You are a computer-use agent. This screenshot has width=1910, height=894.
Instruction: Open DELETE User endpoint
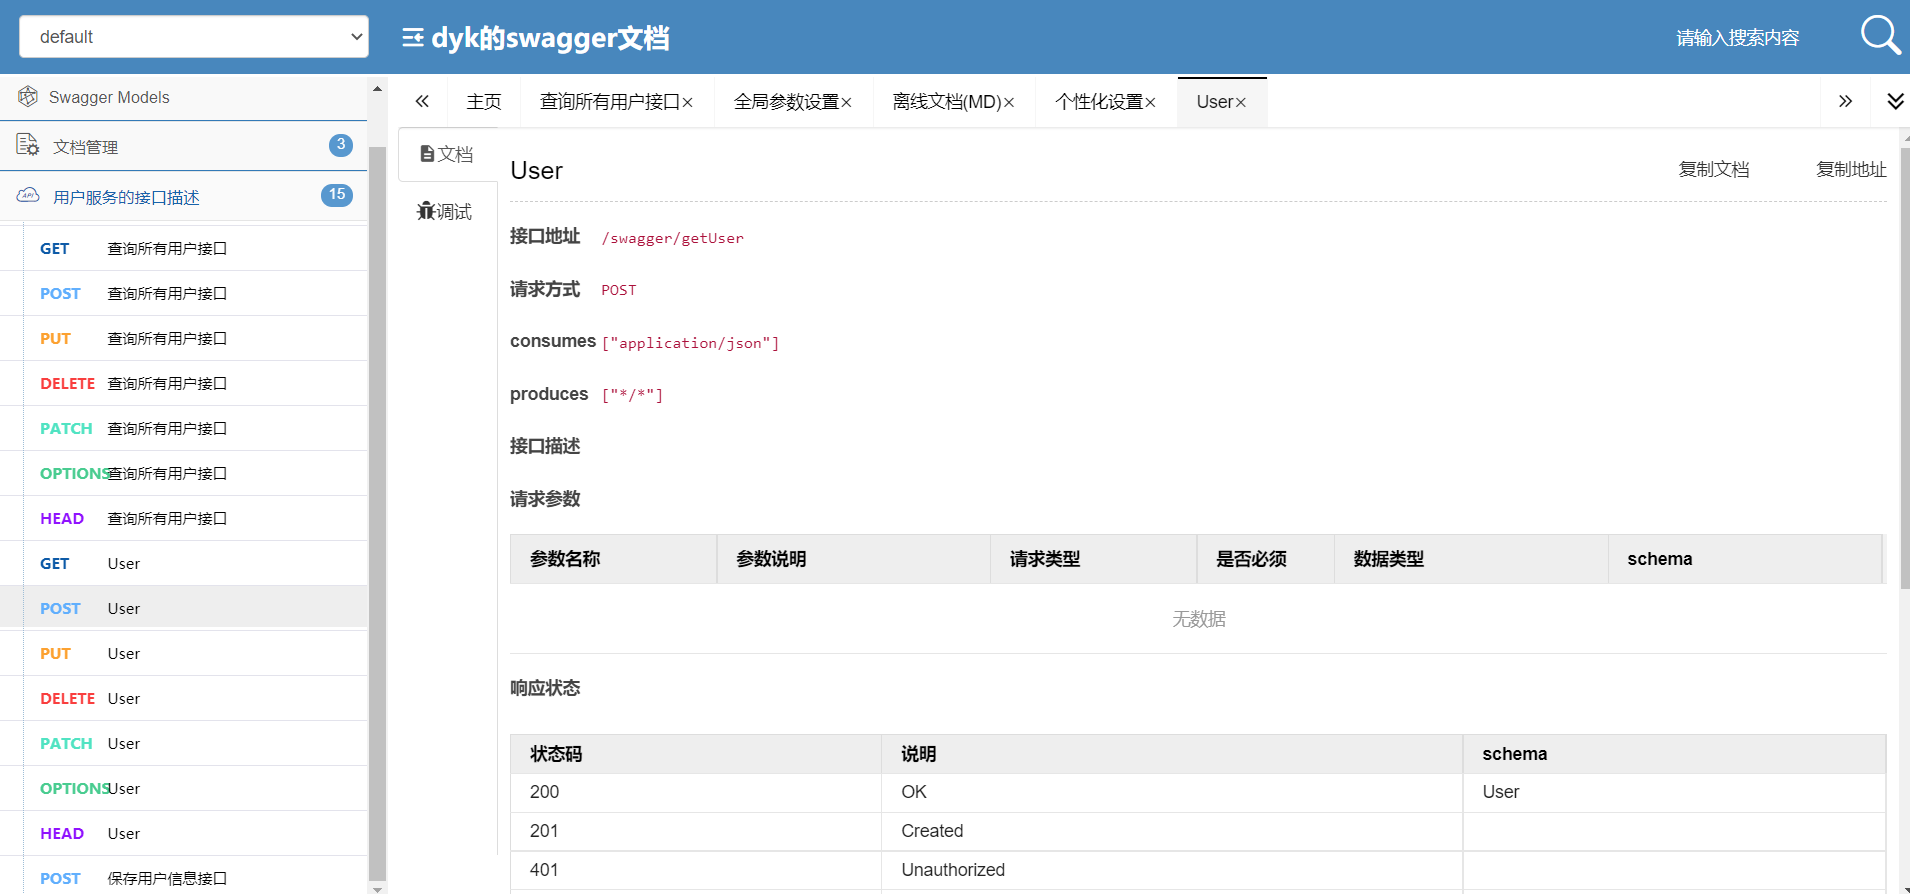(184, 698)
